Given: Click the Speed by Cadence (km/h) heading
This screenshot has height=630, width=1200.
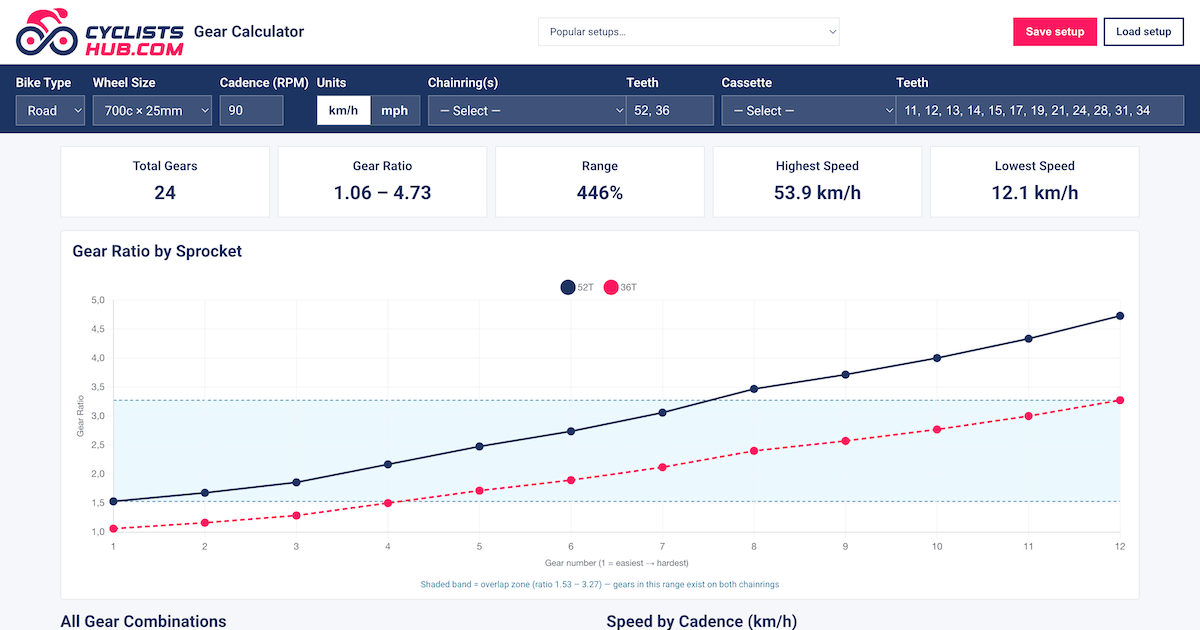Looking at the screenshot, I should pos(702,621).
